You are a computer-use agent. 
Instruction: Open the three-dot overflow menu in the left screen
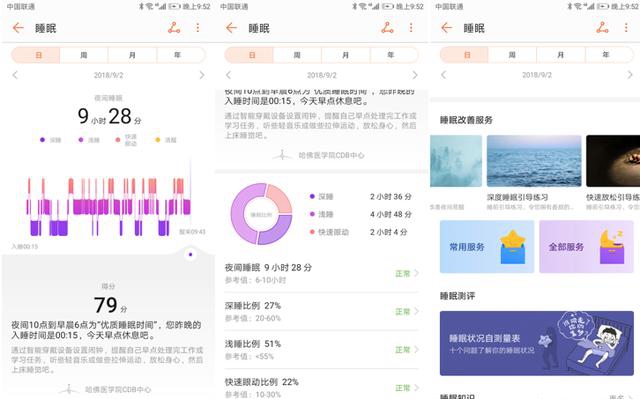click(198, 28)
